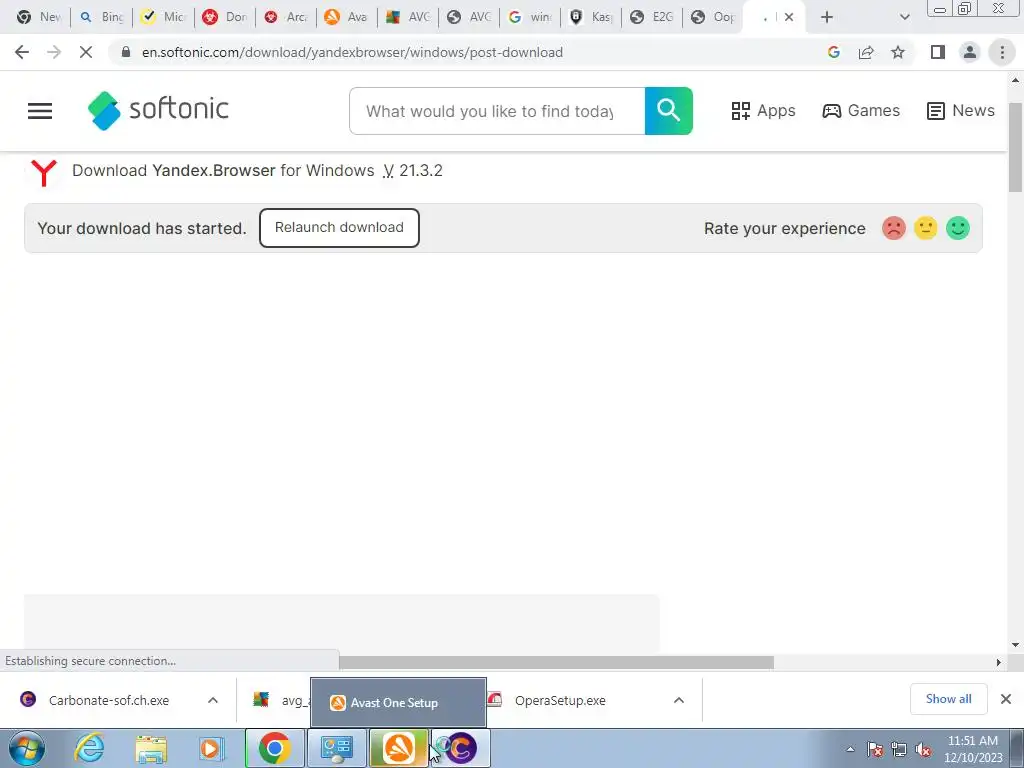Click the vertical page scrollbar thumb
Image resolution: width=1024 pixels, height=768 pixels.
click(x=1015, y=147)
